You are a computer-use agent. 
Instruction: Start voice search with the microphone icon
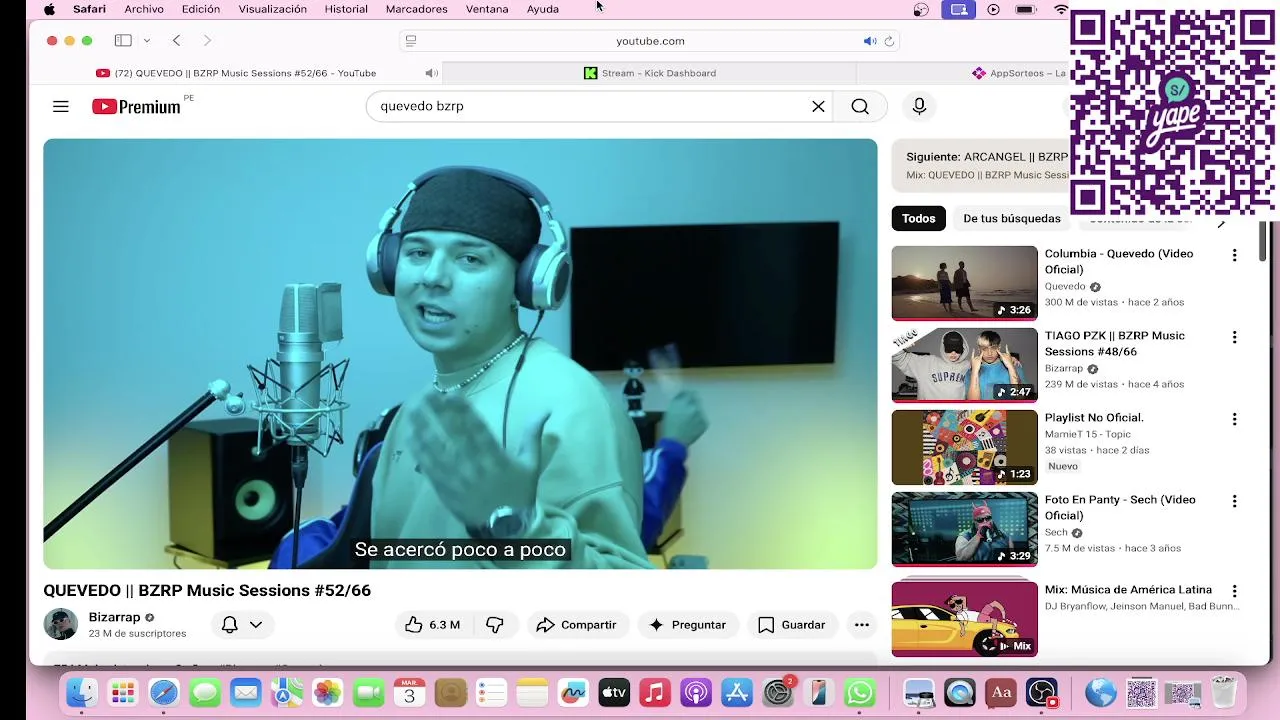click(x=919, y=106)
